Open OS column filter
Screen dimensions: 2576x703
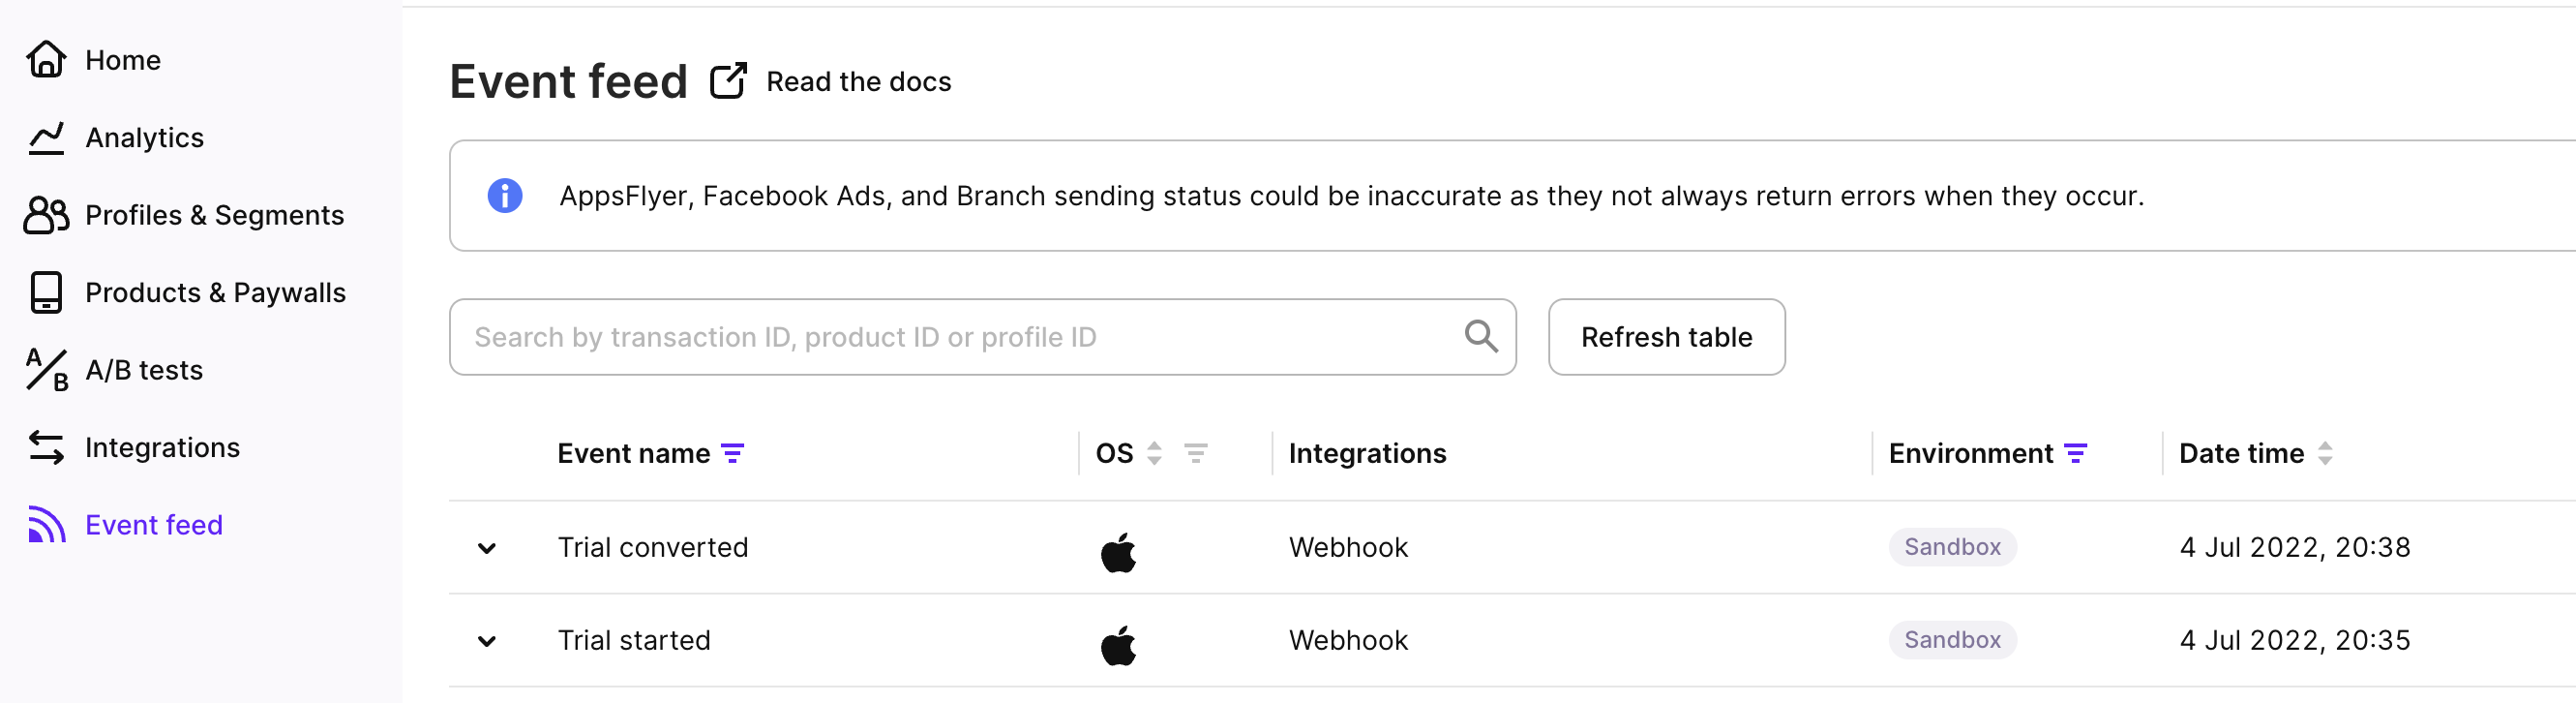coord(1196,454)
